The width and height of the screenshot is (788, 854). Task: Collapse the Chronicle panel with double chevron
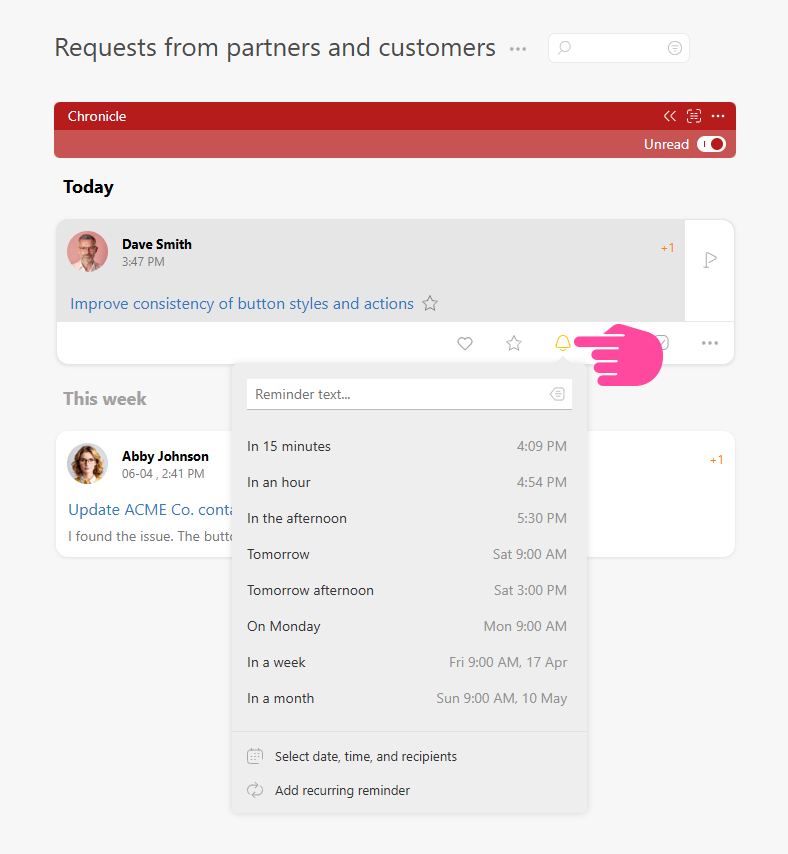click(670, 116)
